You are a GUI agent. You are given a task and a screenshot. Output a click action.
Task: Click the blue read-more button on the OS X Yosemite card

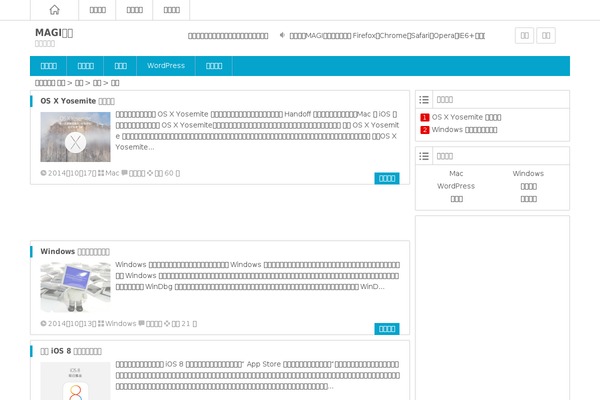(x=387, y=178)
